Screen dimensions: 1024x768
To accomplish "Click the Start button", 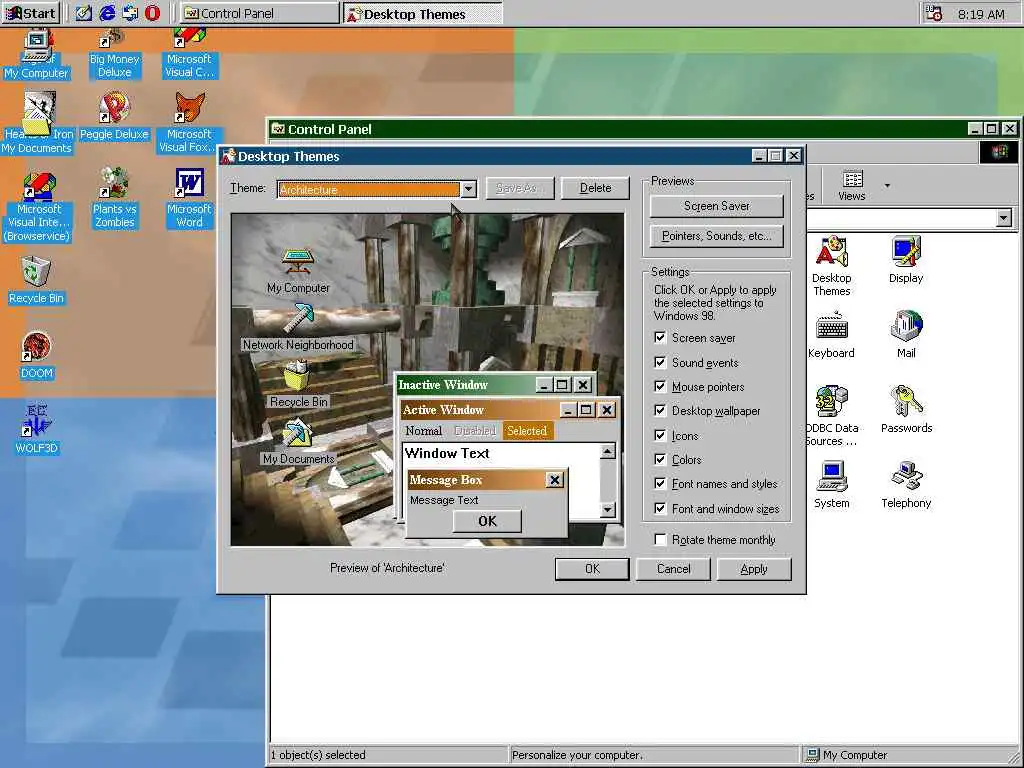I will point(31,12).
